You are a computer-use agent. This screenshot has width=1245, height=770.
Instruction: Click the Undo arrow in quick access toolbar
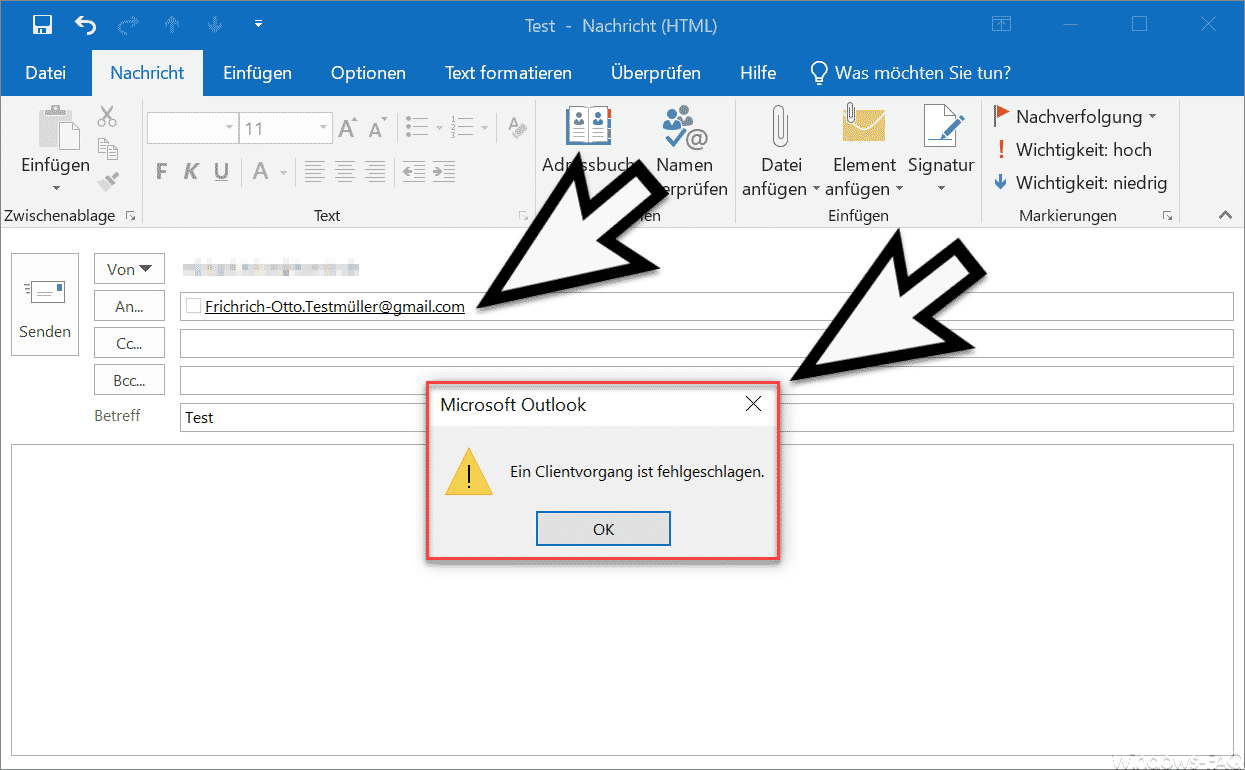pyautogui.click(x=86, y=25)
